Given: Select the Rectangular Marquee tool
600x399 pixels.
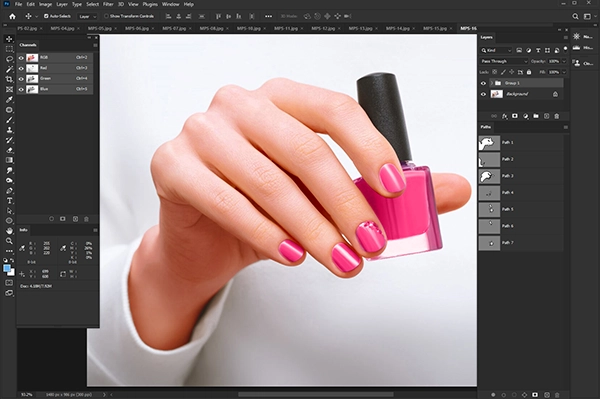Looking at the screenshot, I should 9,49.
